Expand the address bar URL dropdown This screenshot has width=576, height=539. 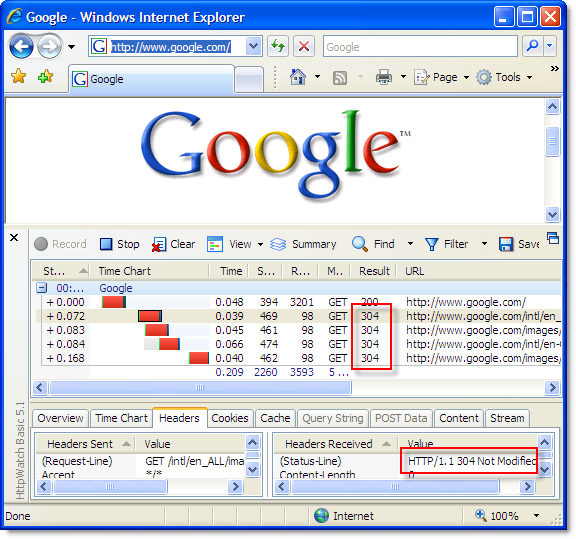coord(253,46)
